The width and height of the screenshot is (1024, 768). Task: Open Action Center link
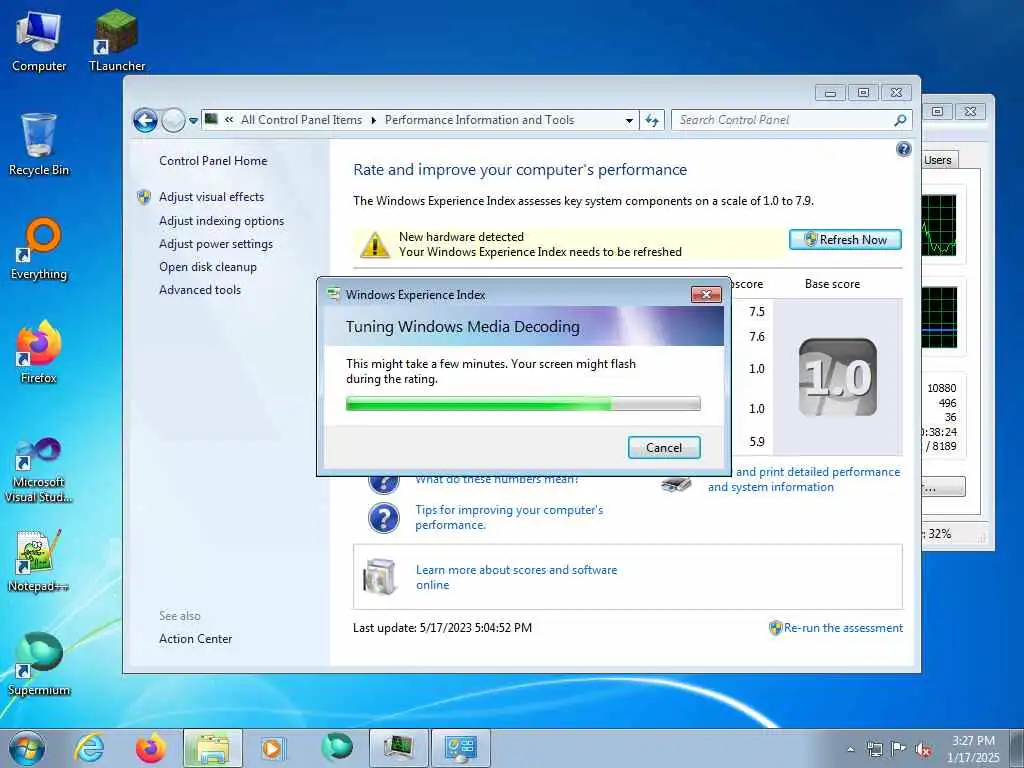click(x=195, y=639)
